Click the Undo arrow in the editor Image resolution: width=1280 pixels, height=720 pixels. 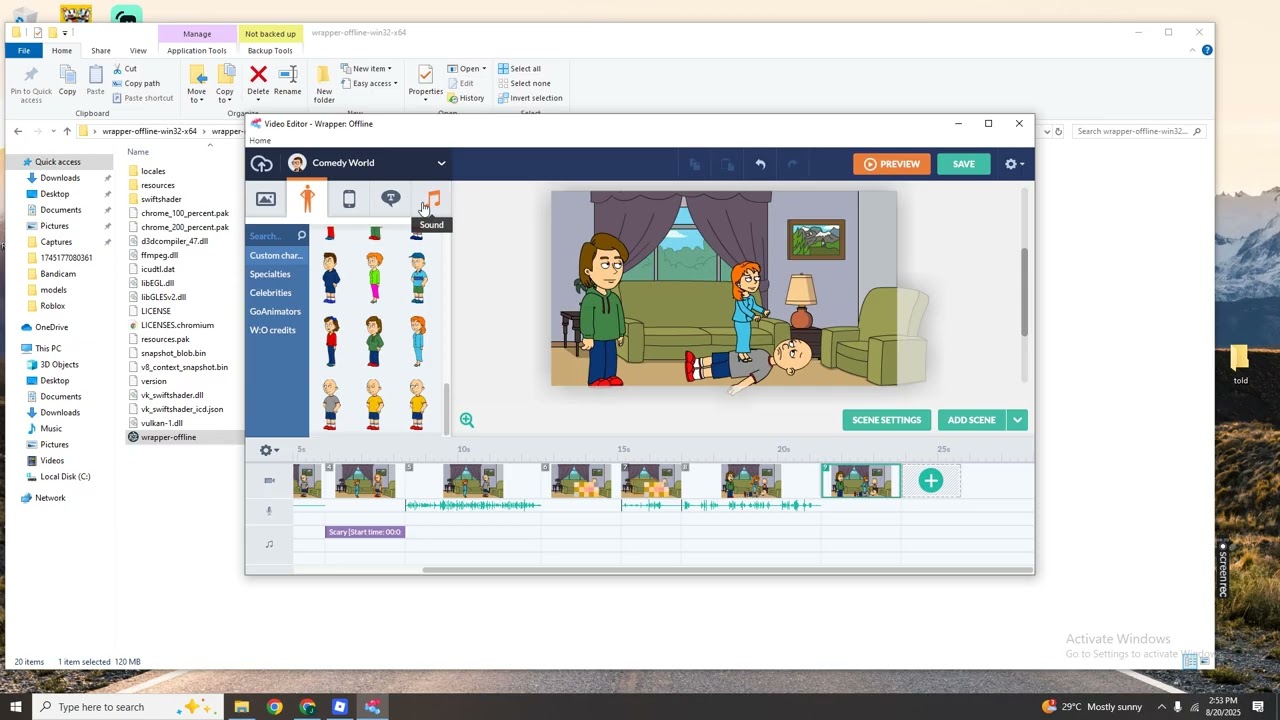(x=760, y=164)
